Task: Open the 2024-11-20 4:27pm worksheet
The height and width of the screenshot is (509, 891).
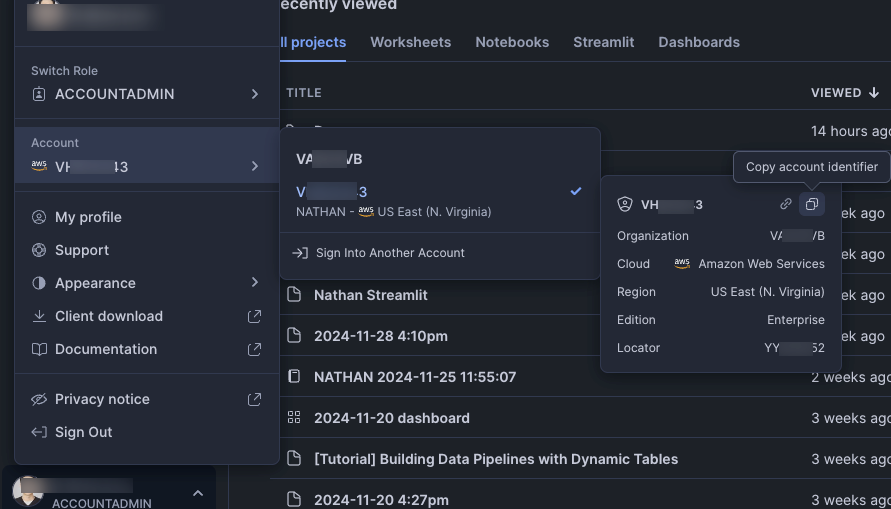Action: pos(381,499)
